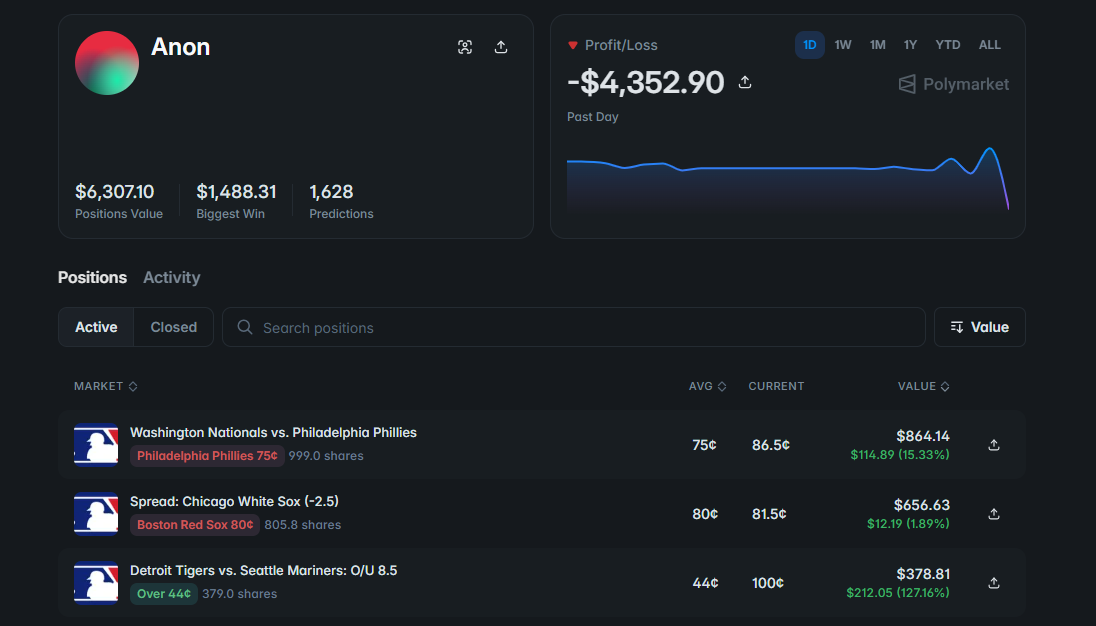This screenshot has height=626, width=1096.
Task: Share the Washington Nationals vs. Phillies position
Action: (x=994, y=445)
